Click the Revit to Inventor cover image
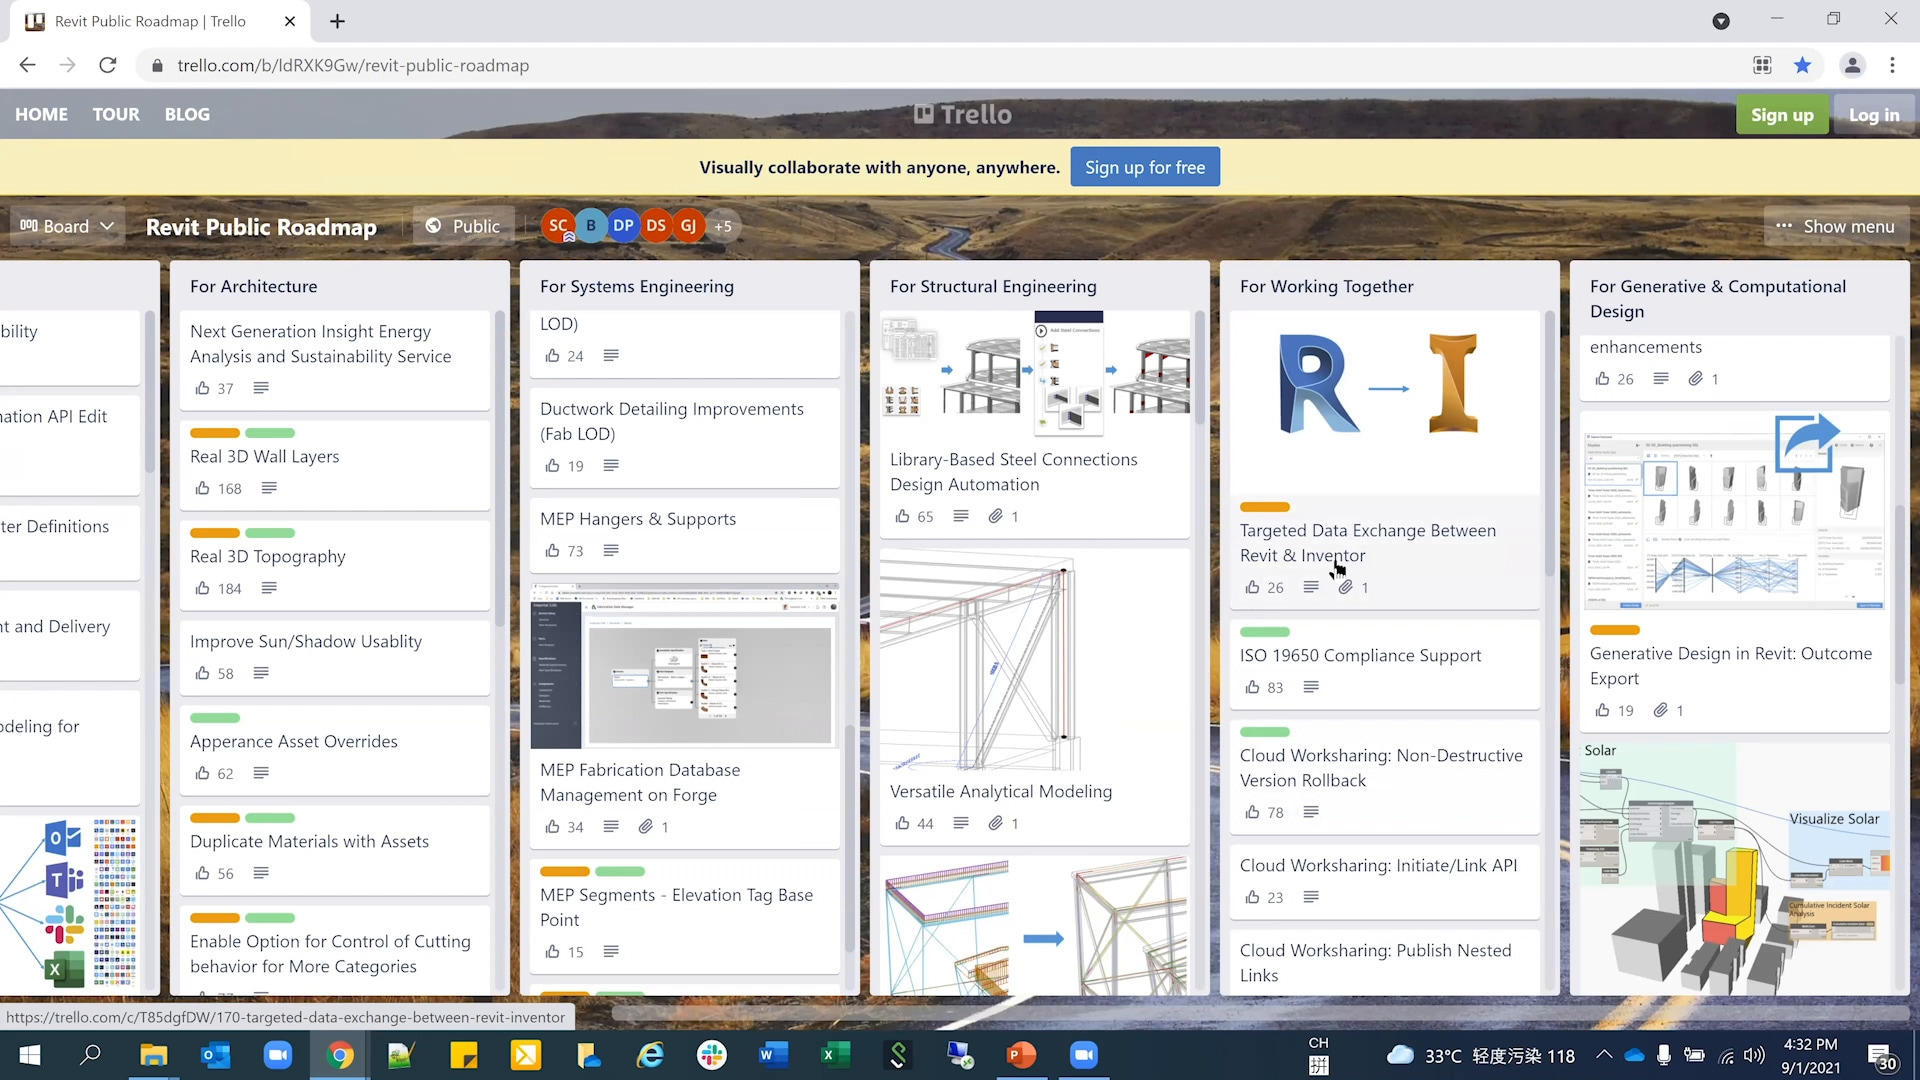 (1385, 402)
